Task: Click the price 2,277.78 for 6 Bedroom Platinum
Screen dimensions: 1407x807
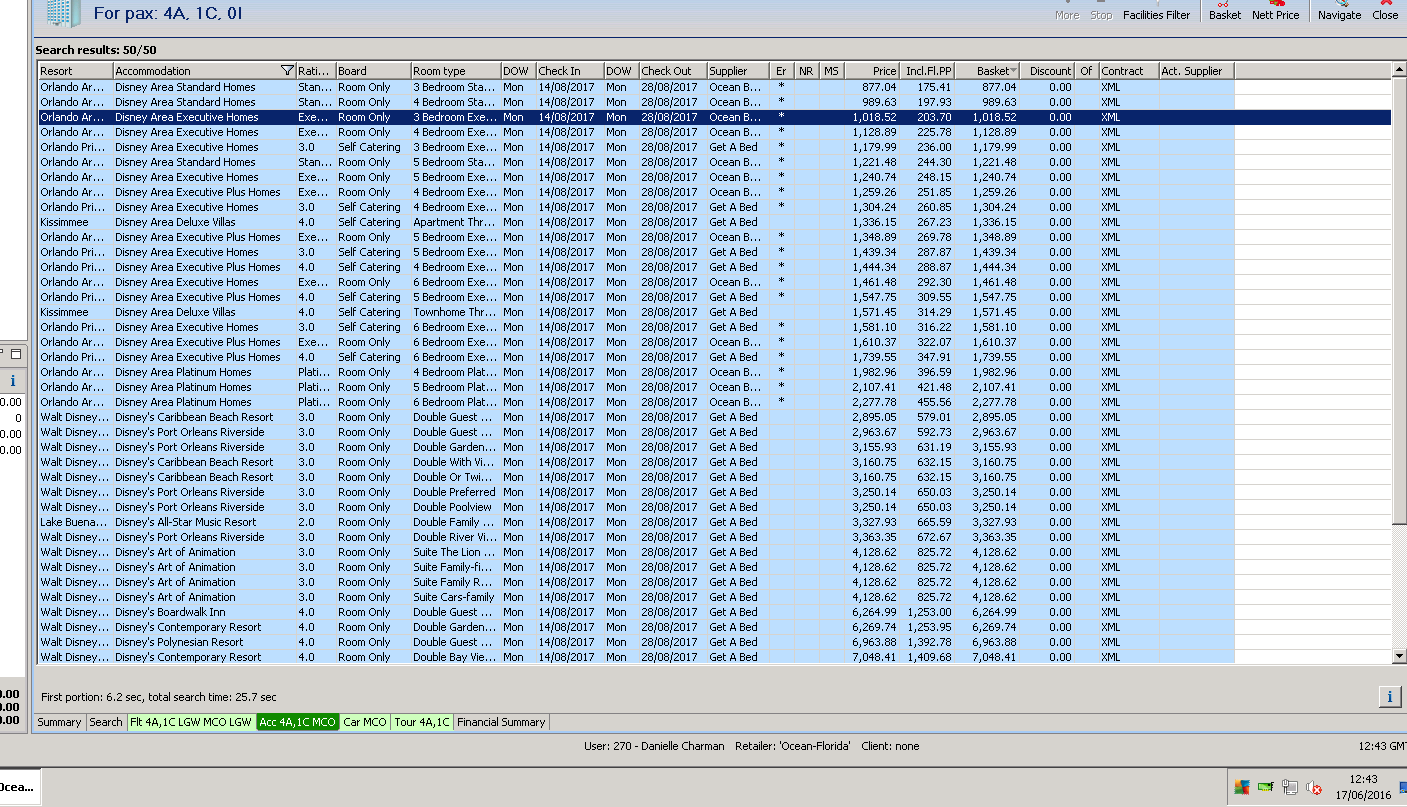Action: 874,402
